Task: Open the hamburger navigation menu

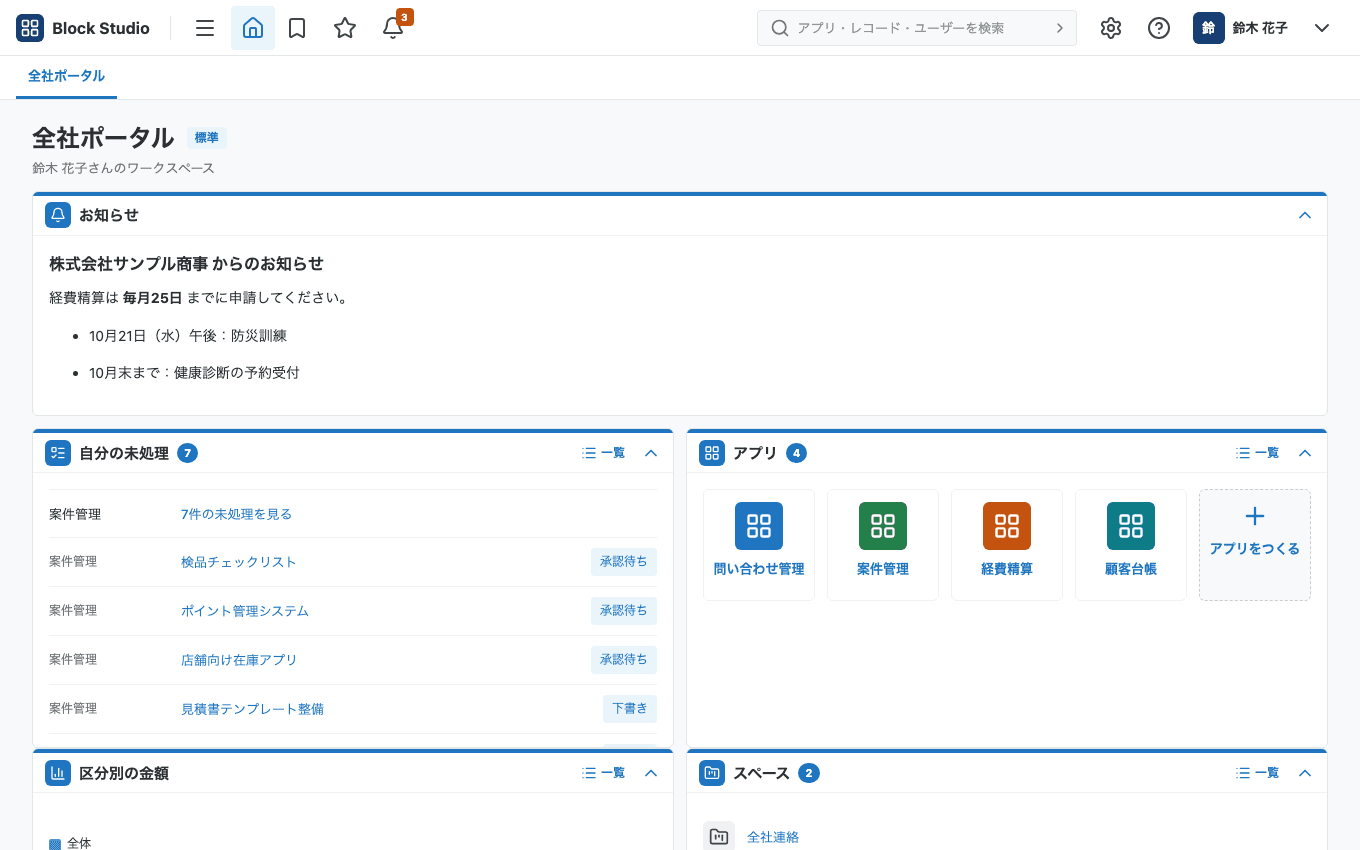Action: coord(205,28)
